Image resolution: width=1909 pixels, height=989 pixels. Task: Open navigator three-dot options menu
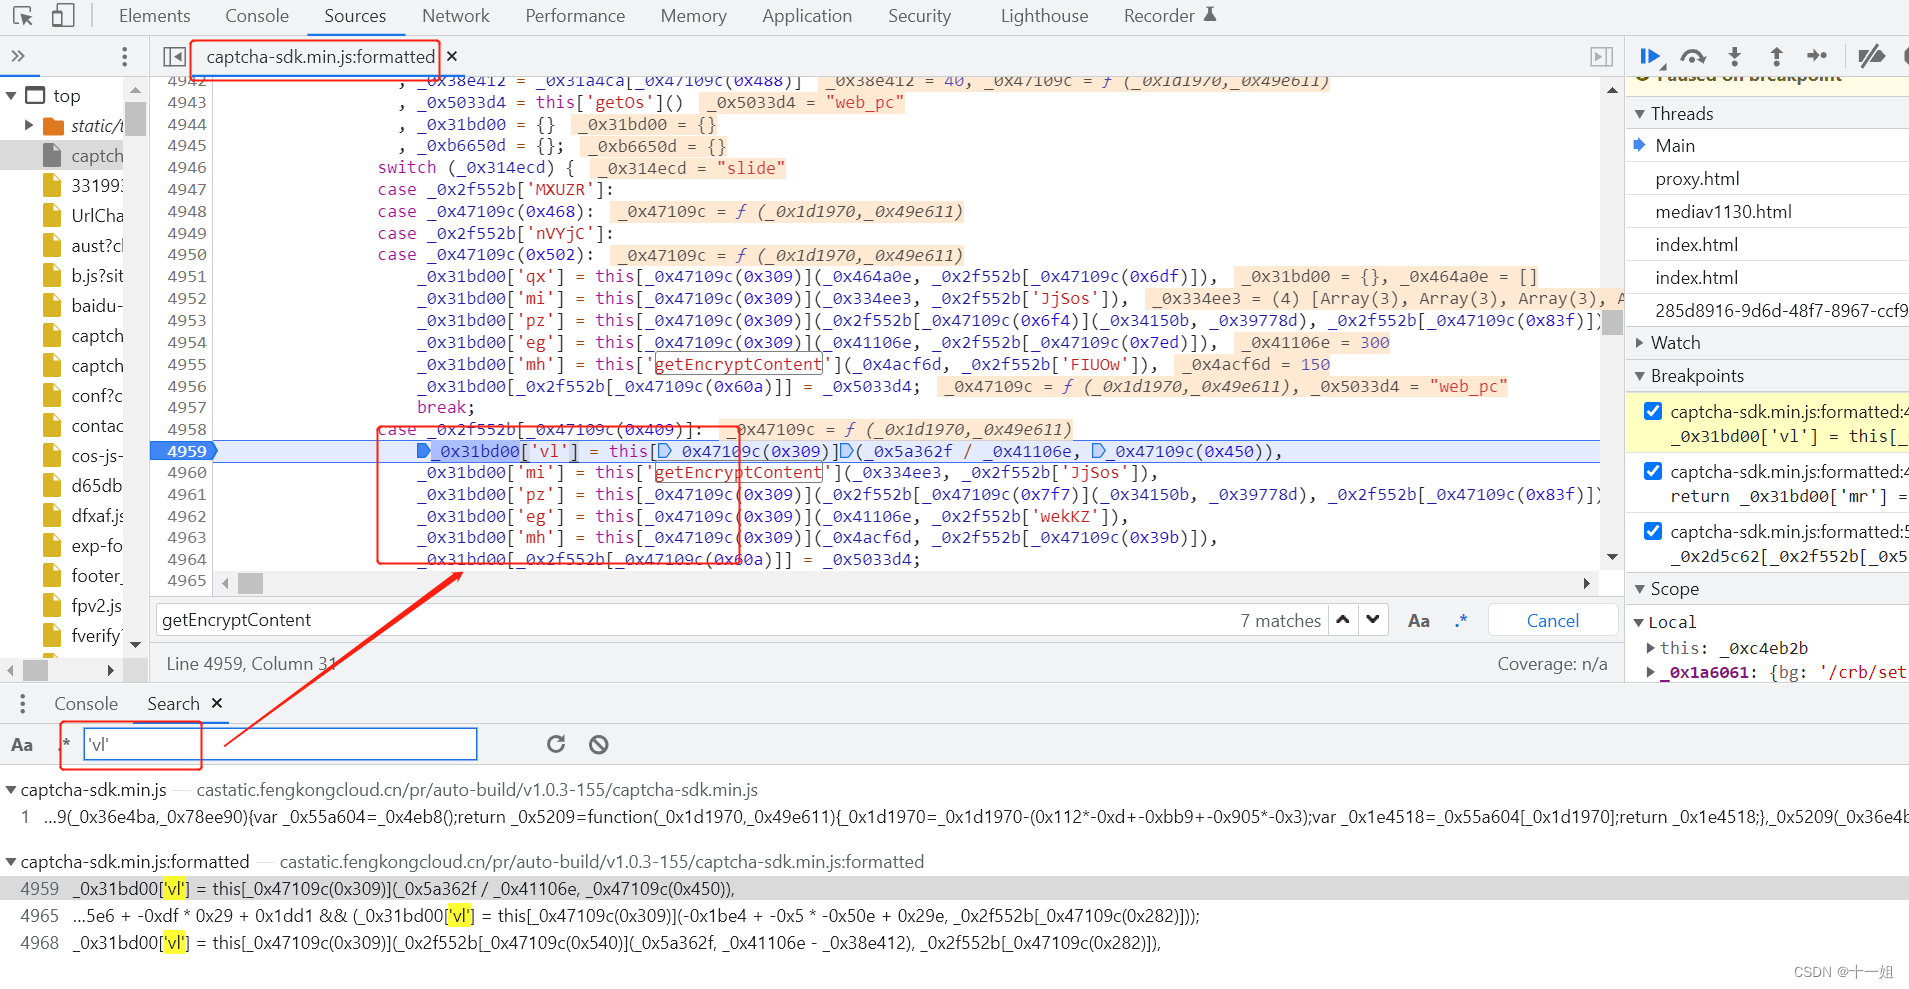[x=124, y=56]
